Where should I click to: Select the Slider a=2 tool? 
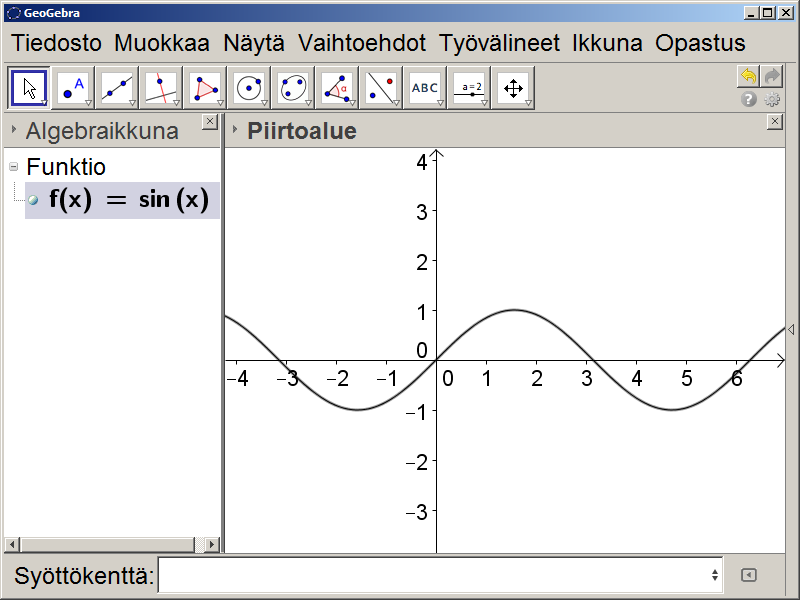468,88
